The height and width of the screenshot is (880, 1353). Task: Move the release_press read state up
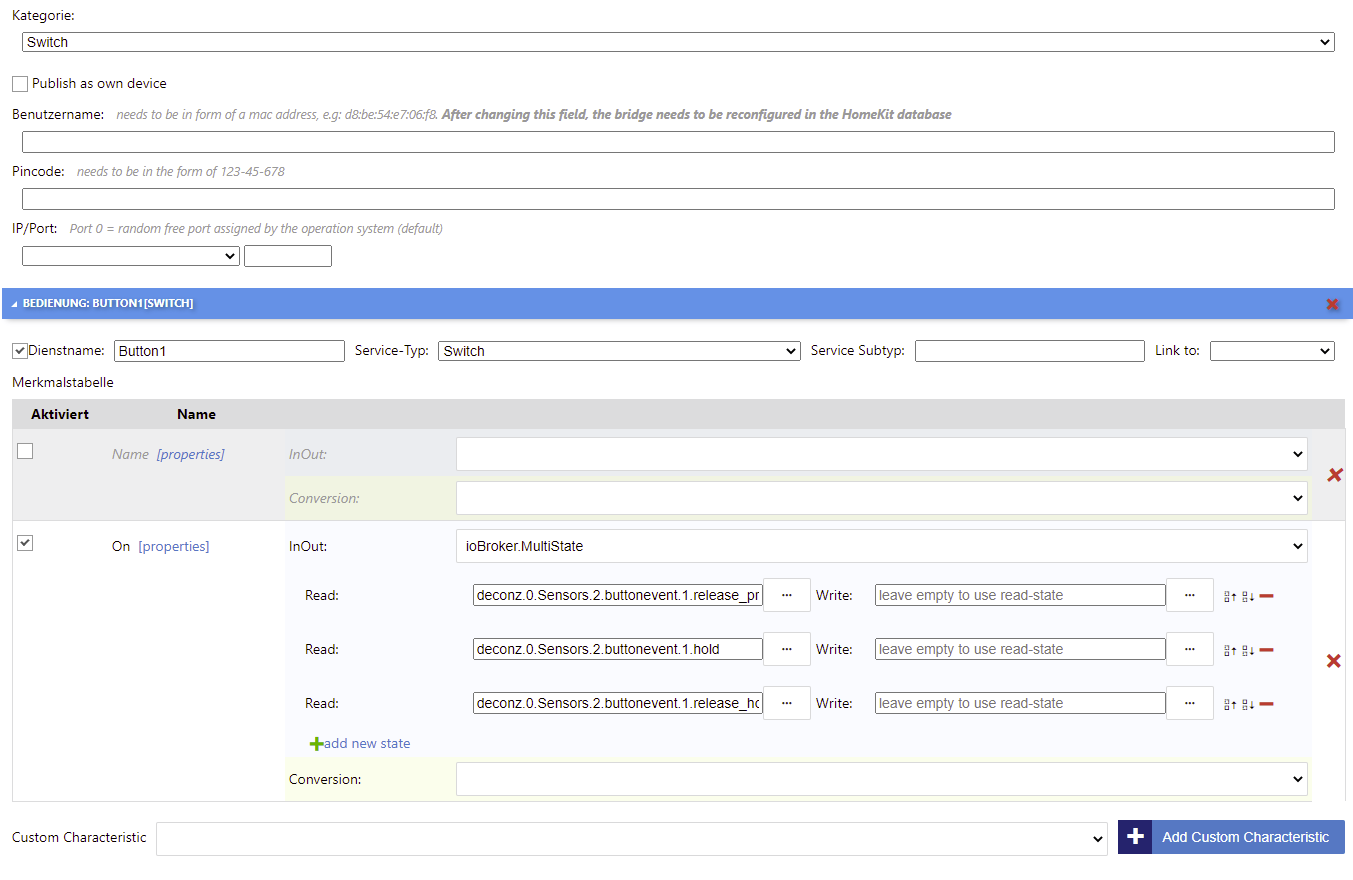pyautogui.click(x=1230, y=597)
